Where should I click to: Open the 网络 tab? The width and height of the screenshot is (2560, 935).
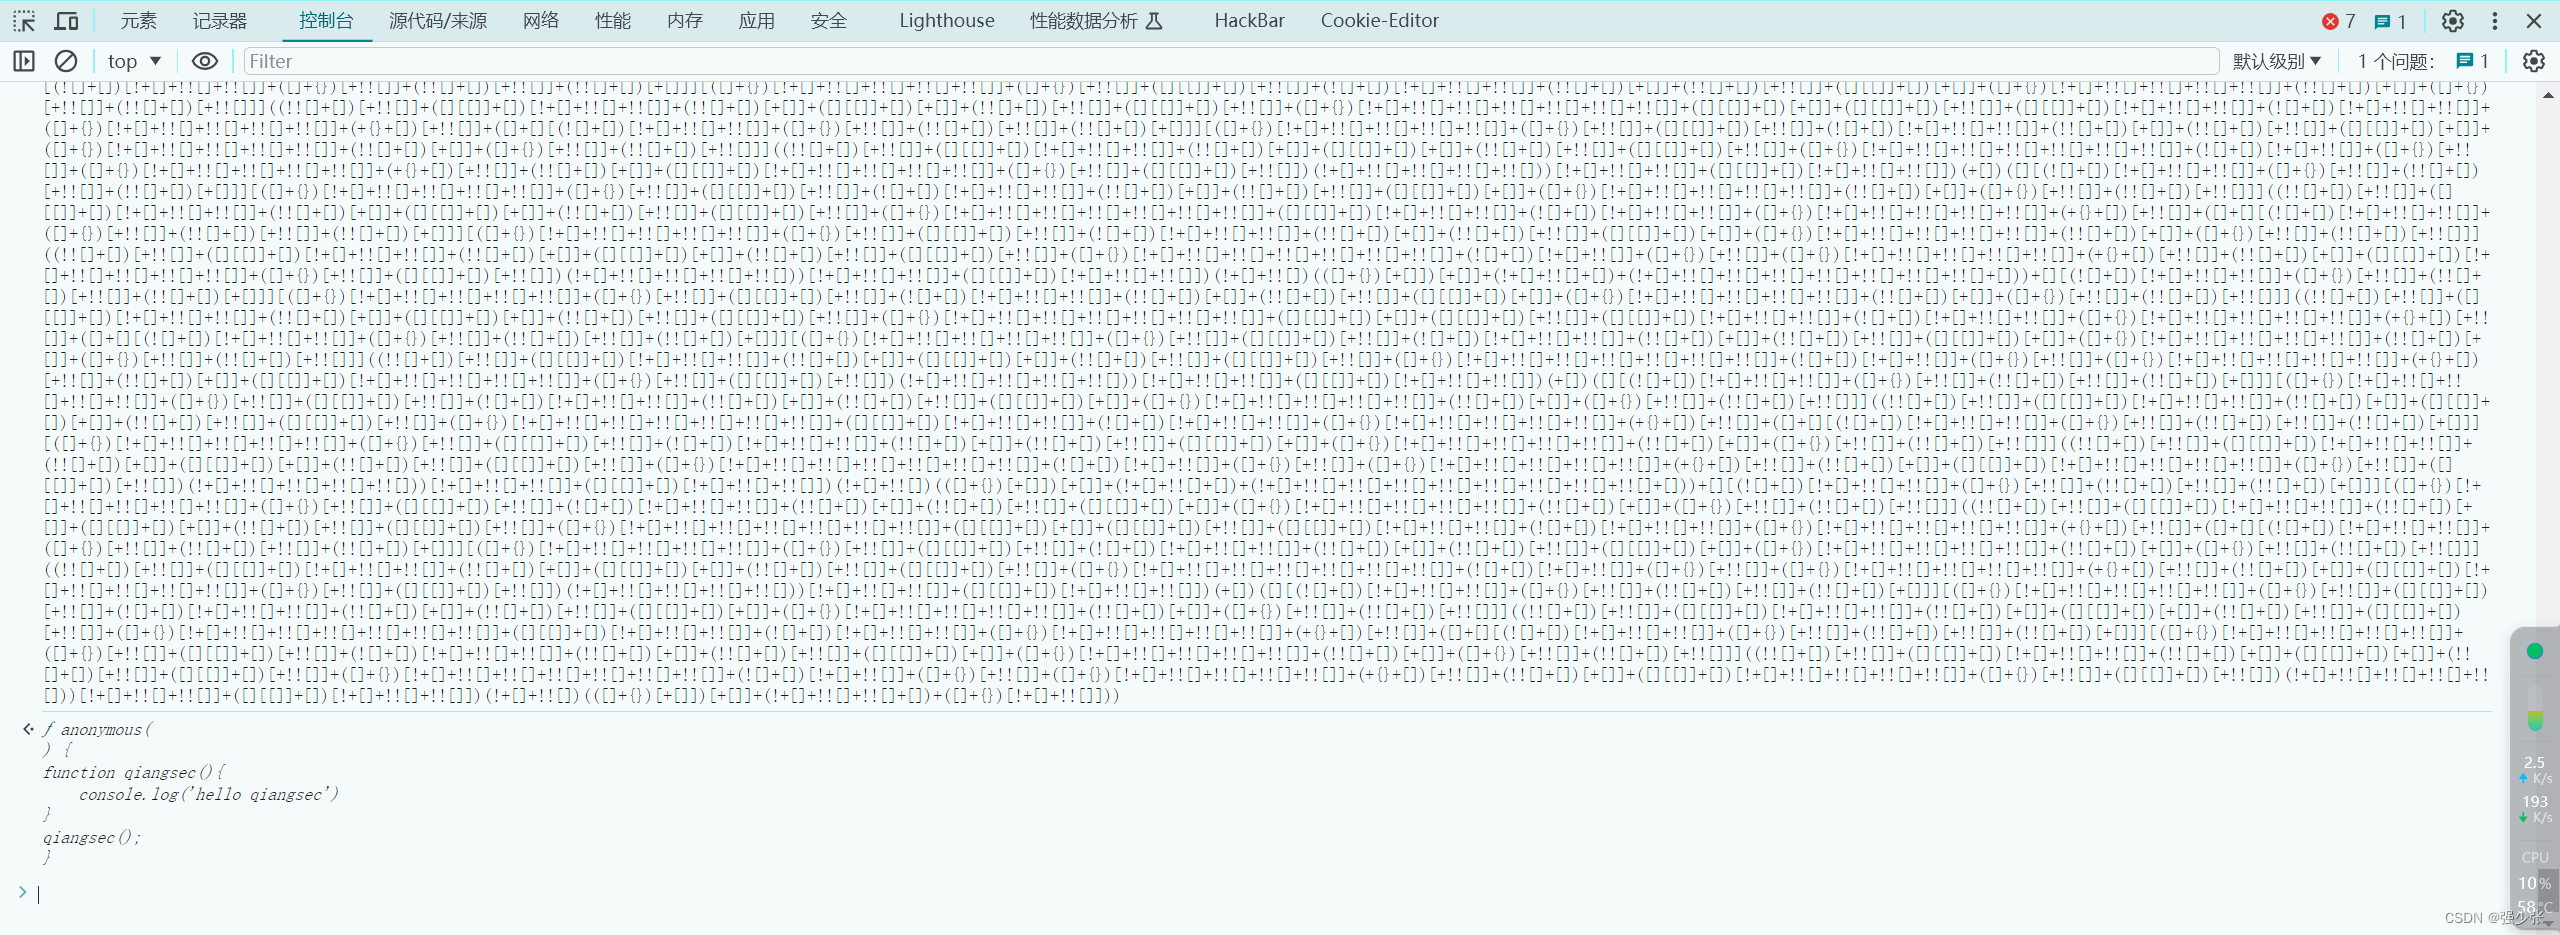click(541, 21)
